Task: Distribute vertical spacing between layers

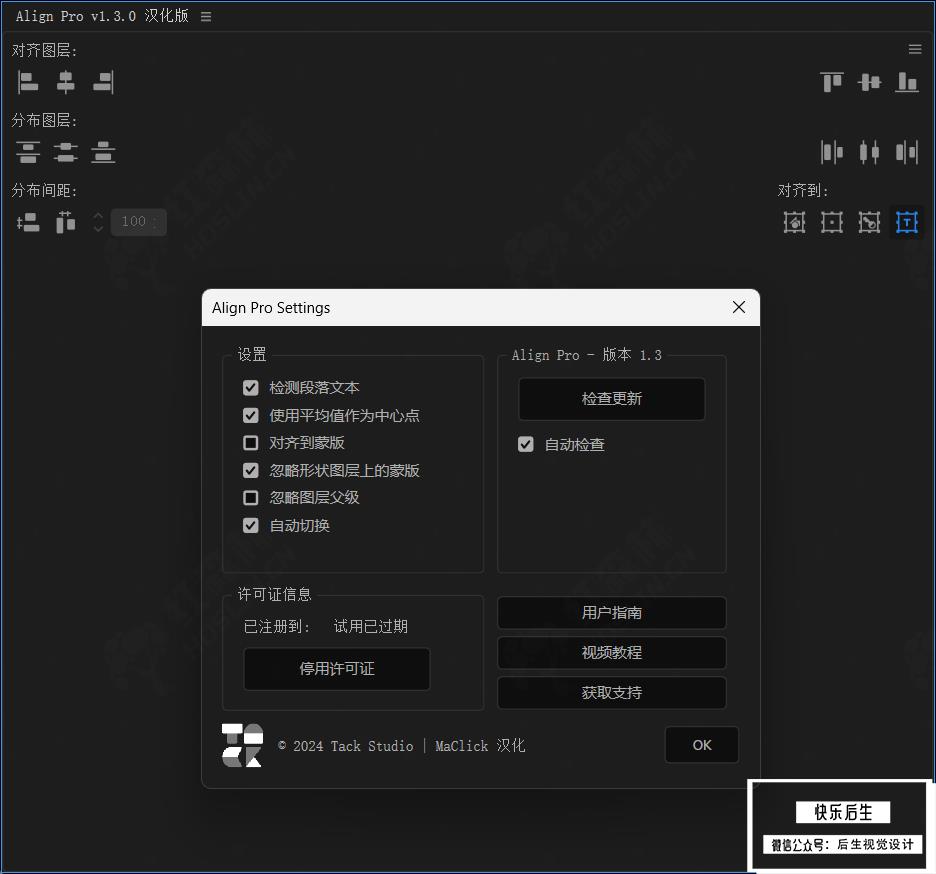Action: pos(27,222)
